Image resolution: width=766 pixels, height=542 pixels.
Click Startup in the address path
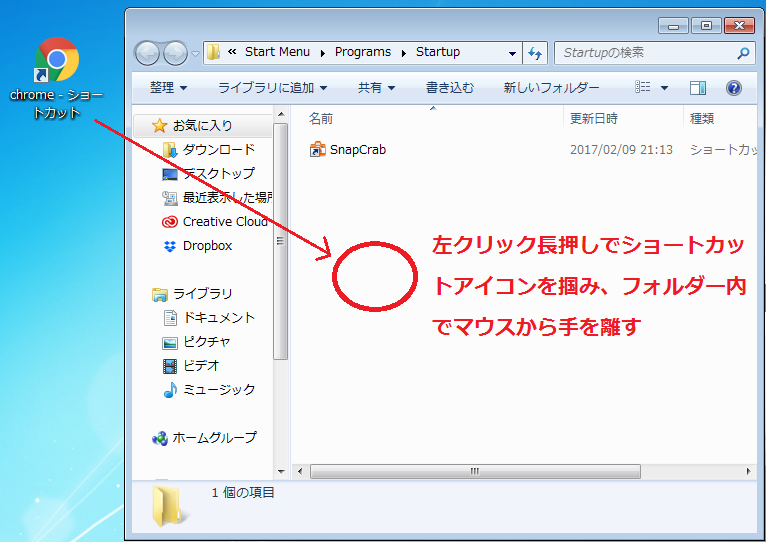(438, 52)
